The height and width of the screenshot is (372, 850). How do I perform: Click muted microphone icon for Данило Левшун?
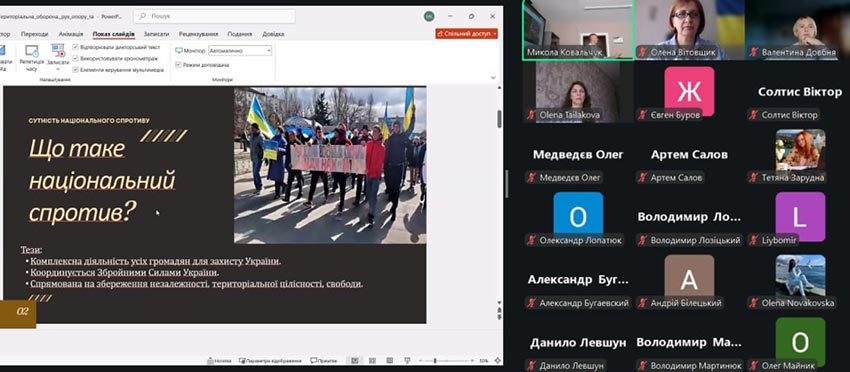click(x=532, y=365)
